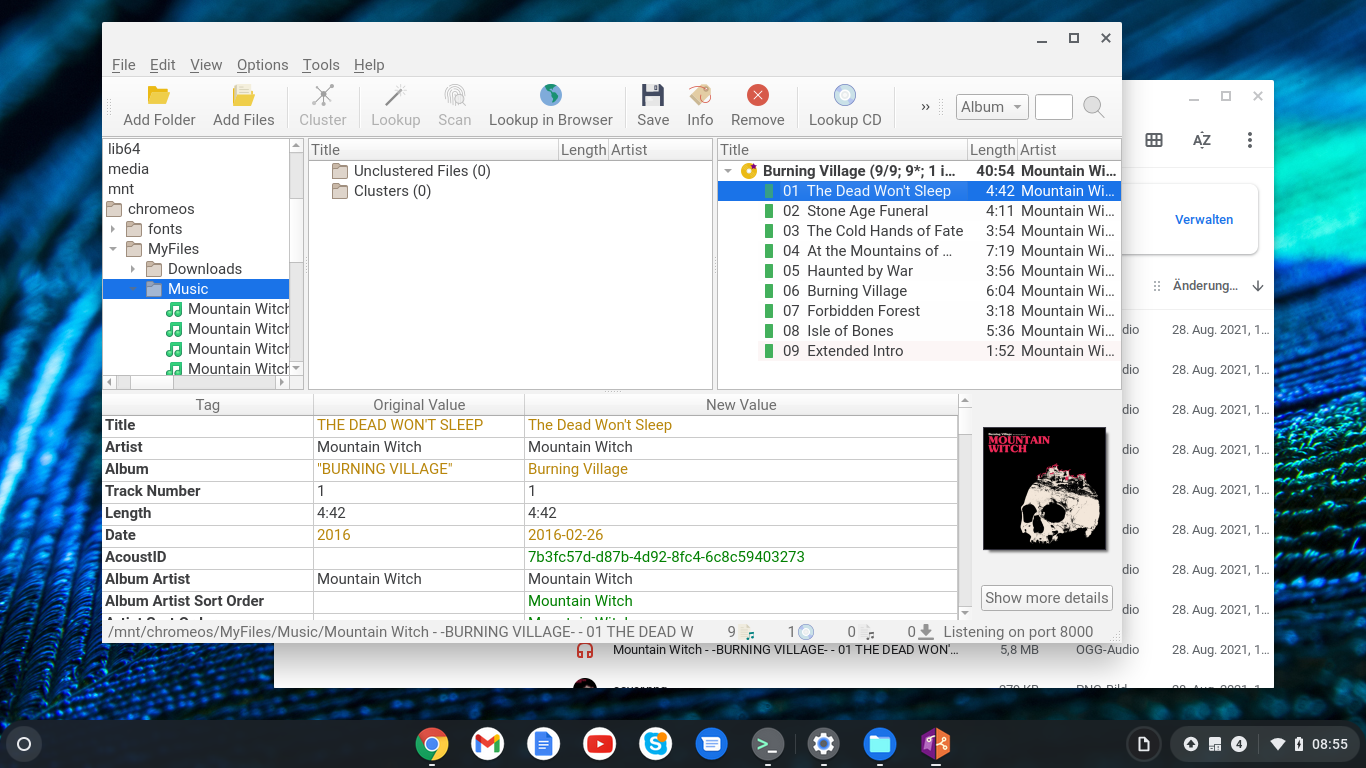Open Lookup in Browser globe icon
Viewport: 1366px width, 768px height.
point(550,95)
